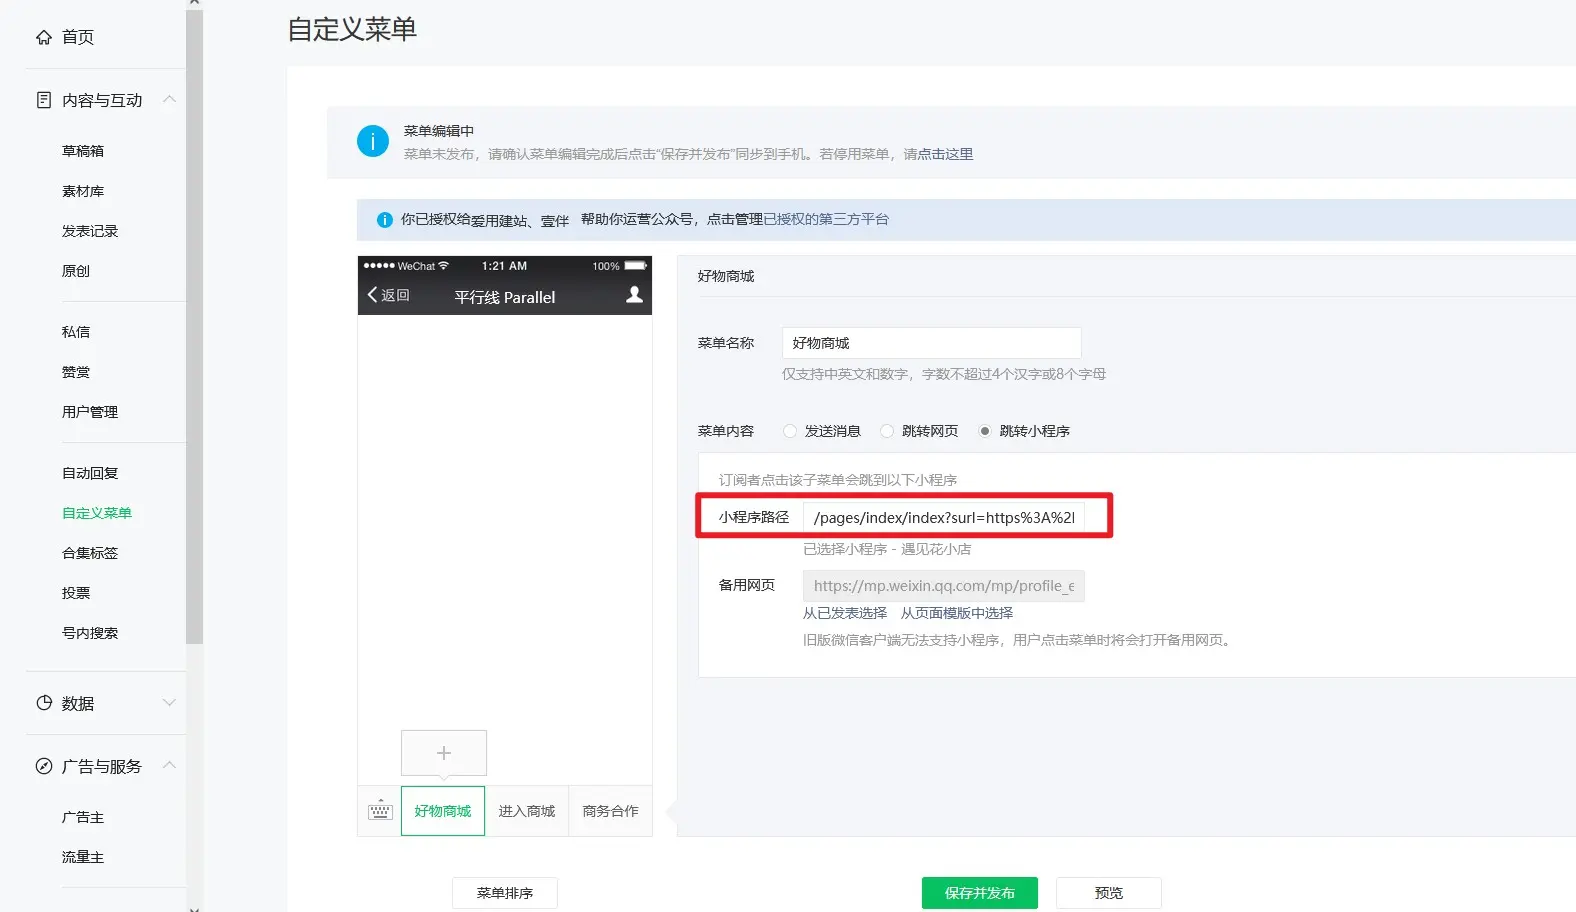This screenshot has height=912, width=1576.
Task: Focus the 菜单名称 input field
Action: (931, 343)
